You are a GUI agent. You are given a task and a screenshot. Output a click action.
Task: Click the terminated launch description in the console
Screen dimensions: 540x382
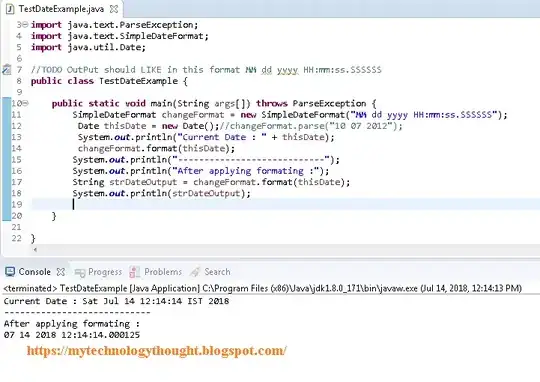263,288
